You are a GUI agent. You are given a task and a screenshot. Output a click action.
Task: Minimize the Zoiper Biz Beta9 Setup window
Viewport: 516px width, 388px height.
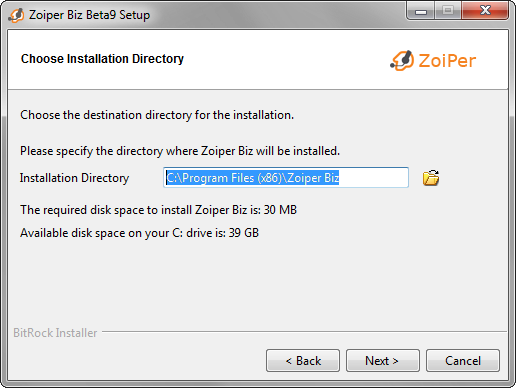pos(421,10)
